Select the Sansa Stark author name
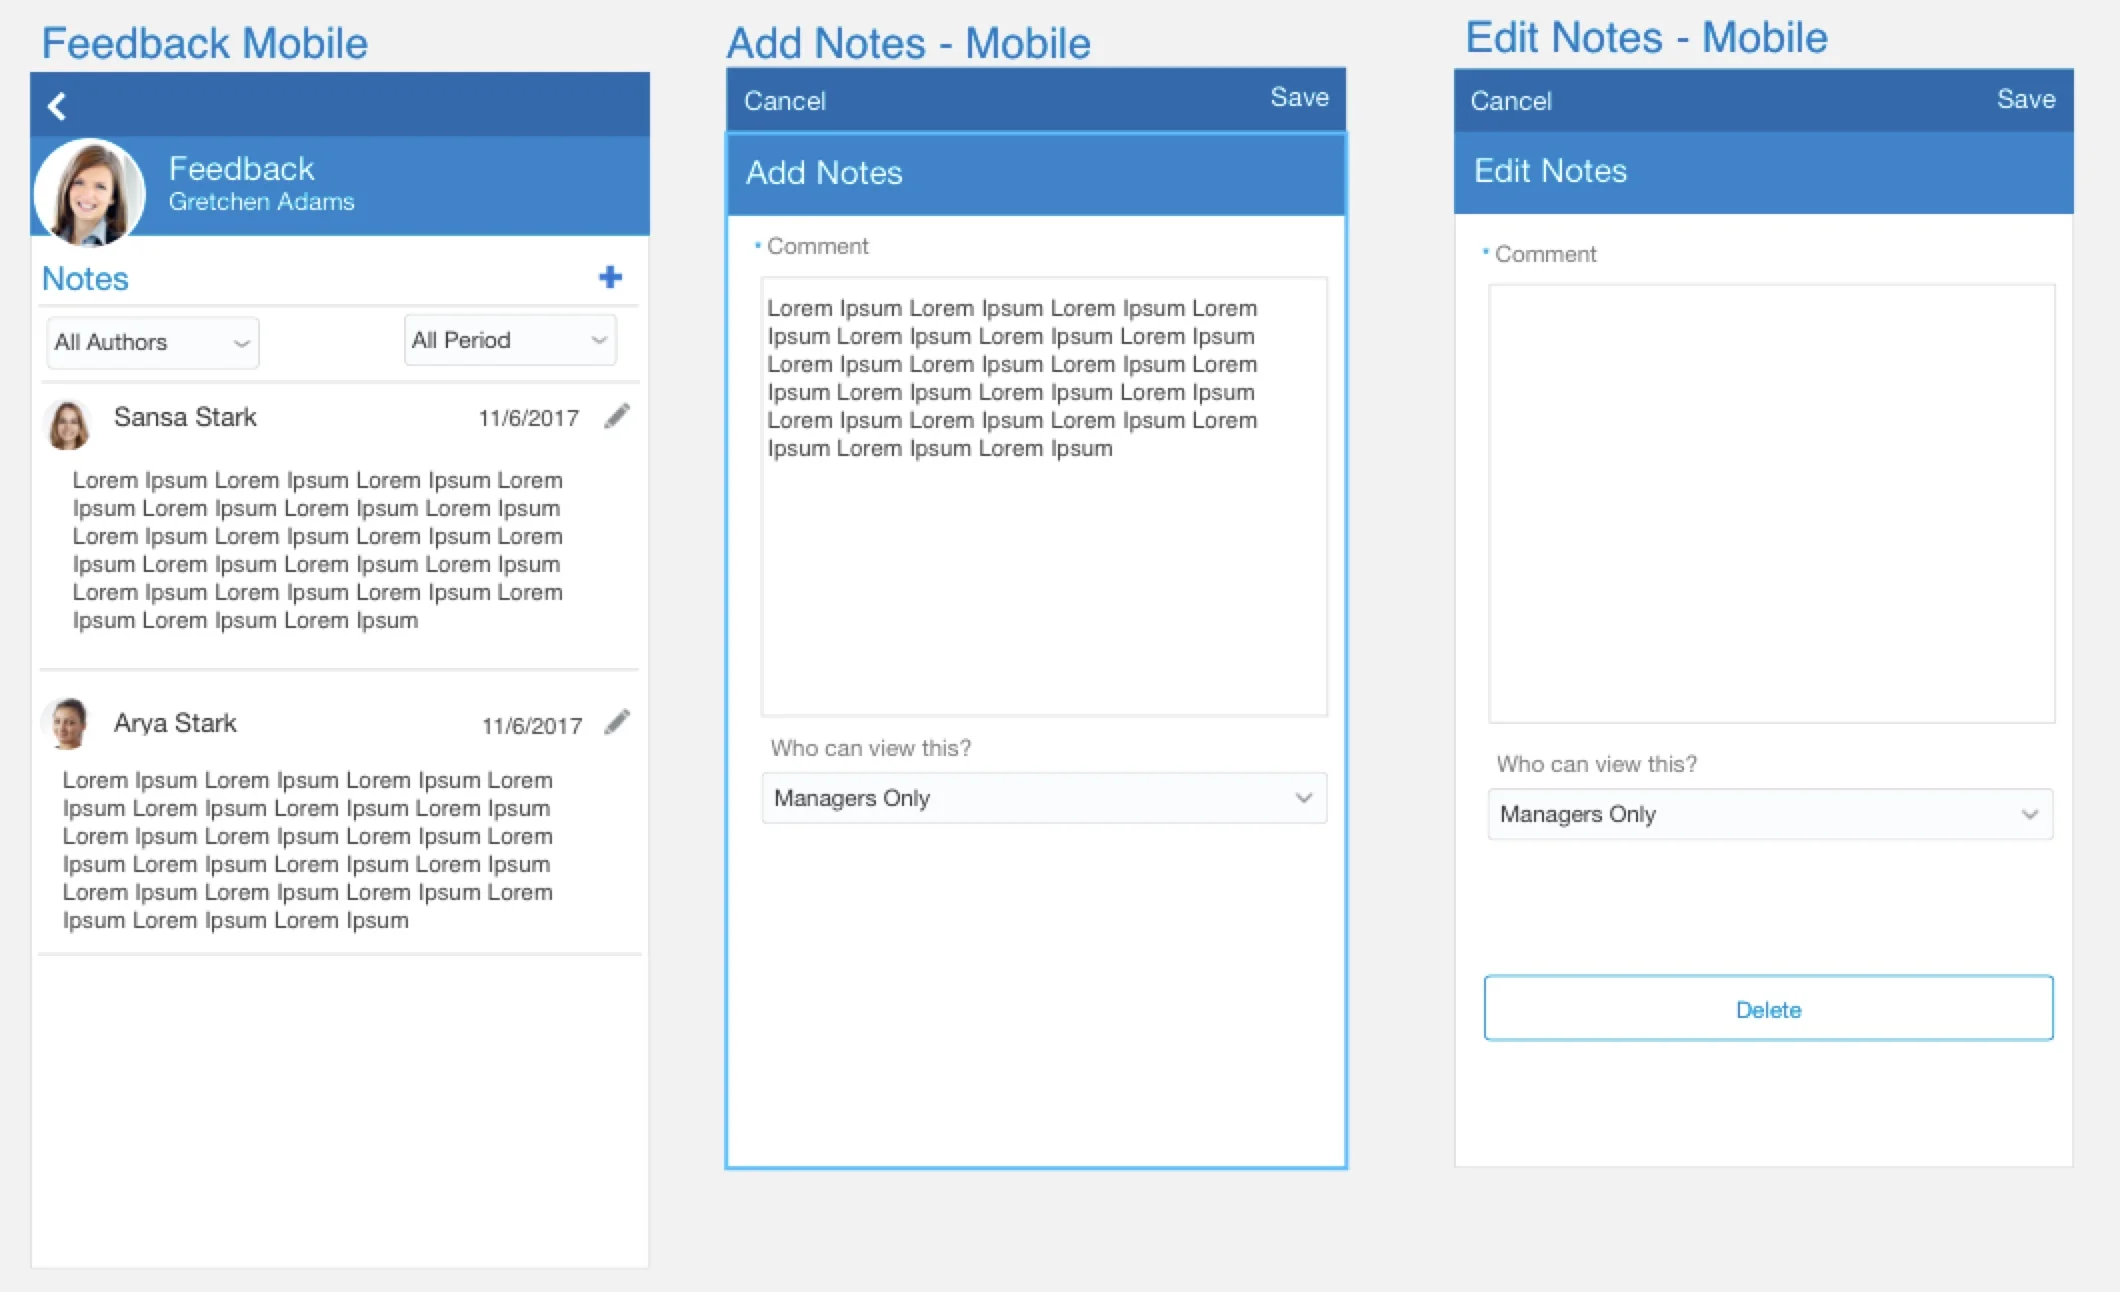This screenshot has width=2120, height=1292. click(x=185, y=417)
